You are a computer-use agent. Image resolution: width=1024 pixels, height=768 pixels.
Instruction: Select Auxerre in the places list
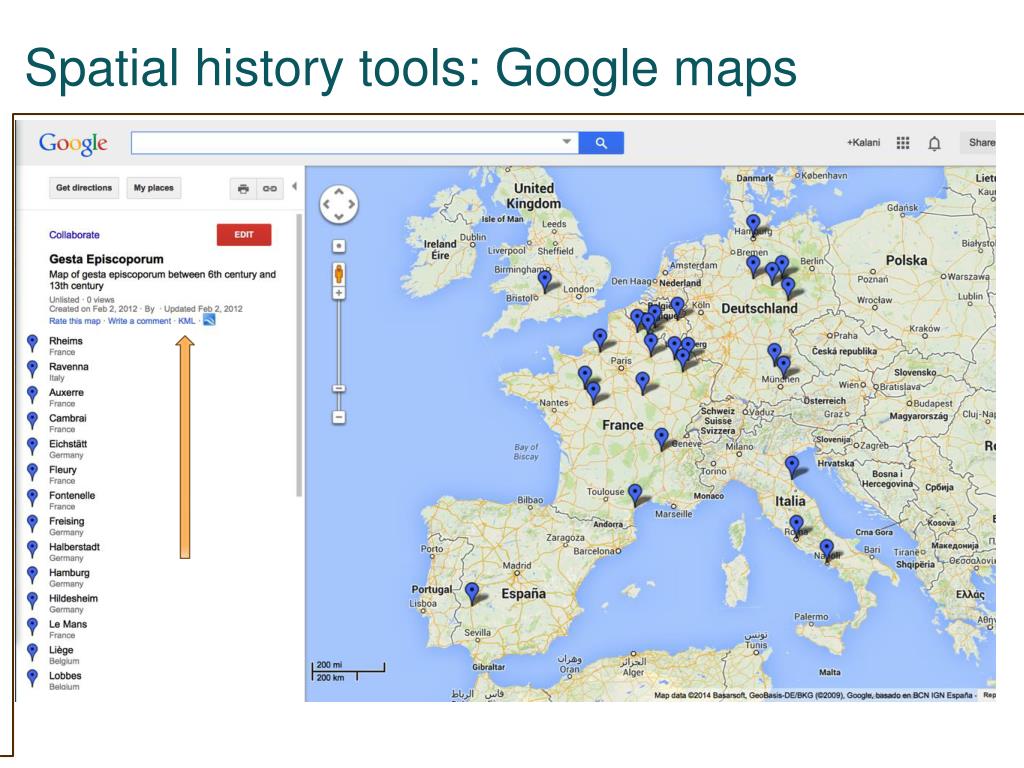pyautogui.click(x=66, y=392)
